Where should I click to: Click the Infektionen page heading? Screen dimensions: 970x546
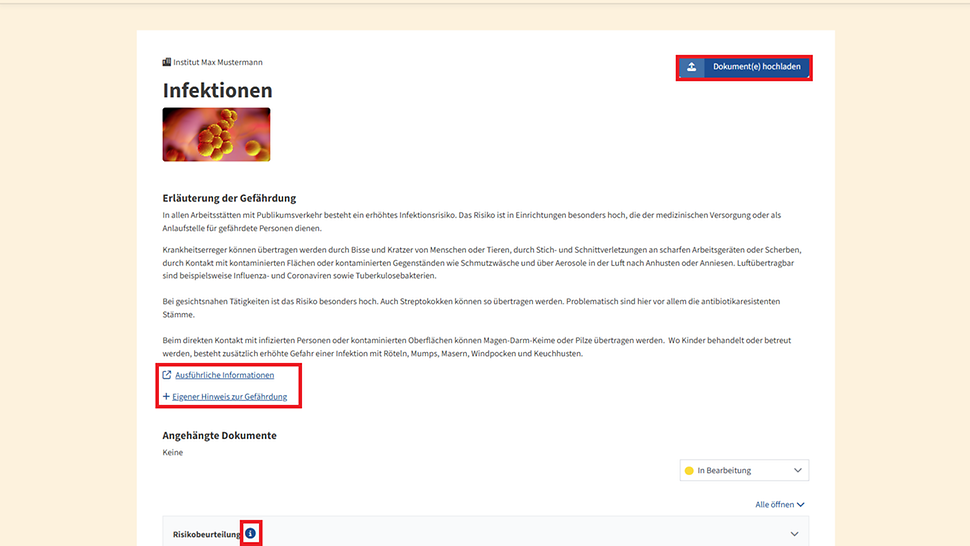pyautogui.click(x=217, y=90)
